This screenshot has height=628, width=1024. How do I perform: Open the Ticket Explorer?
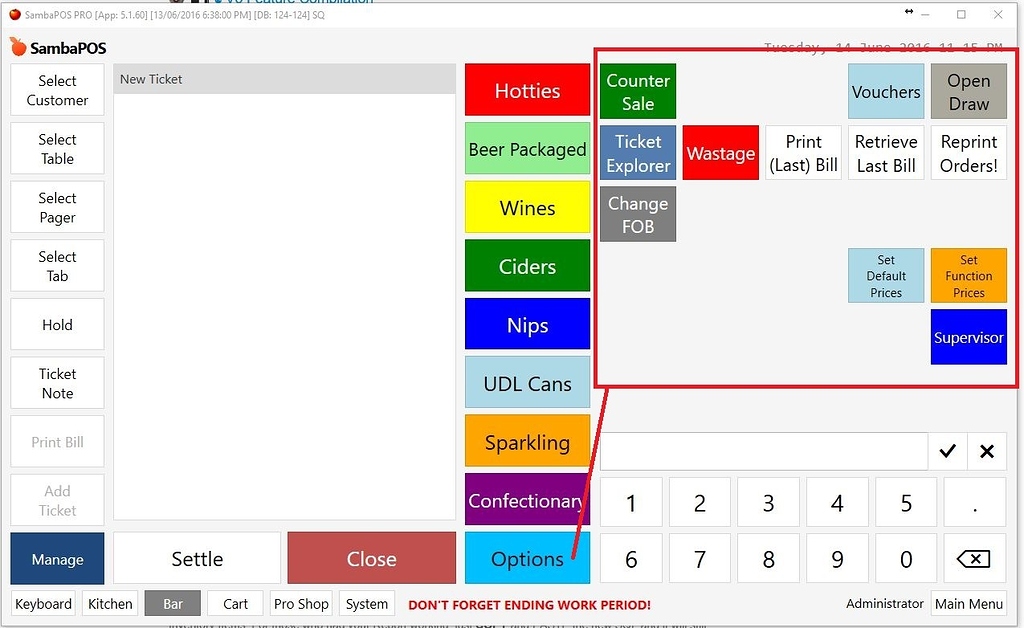[x=637, y=153]
